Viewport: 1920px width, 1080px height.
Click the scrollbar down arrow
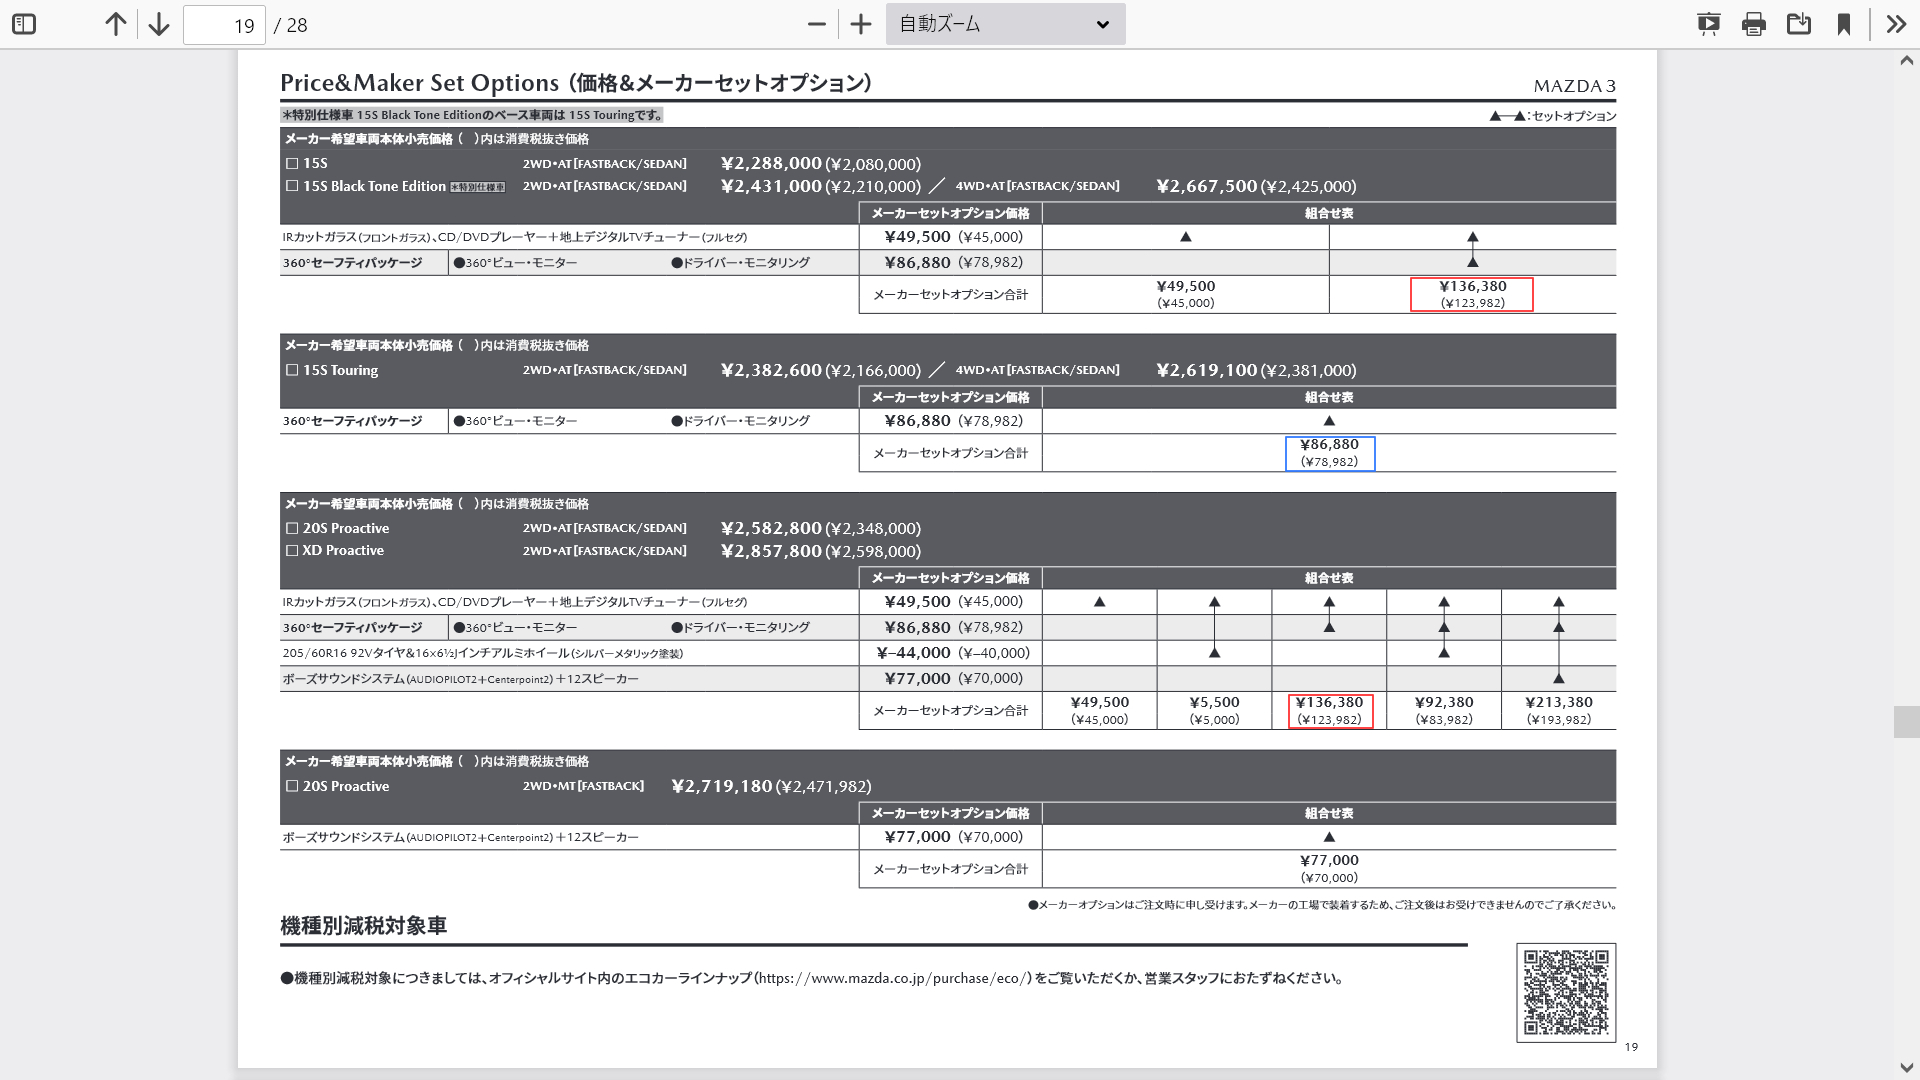pyautogui.click(x=1906, y=1067)
